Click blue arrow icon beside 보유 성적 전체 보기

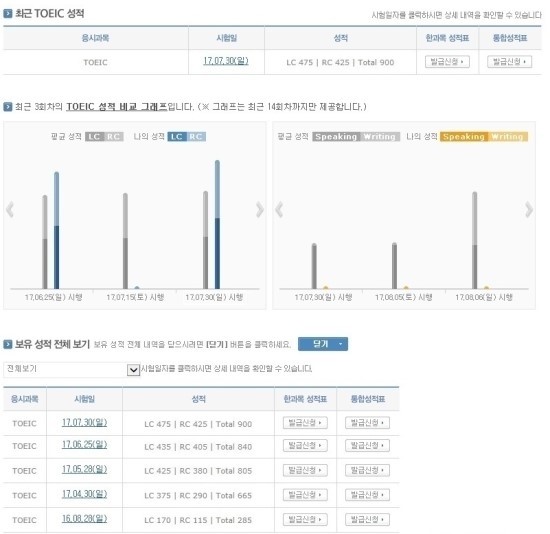click(x=8, y=344)
